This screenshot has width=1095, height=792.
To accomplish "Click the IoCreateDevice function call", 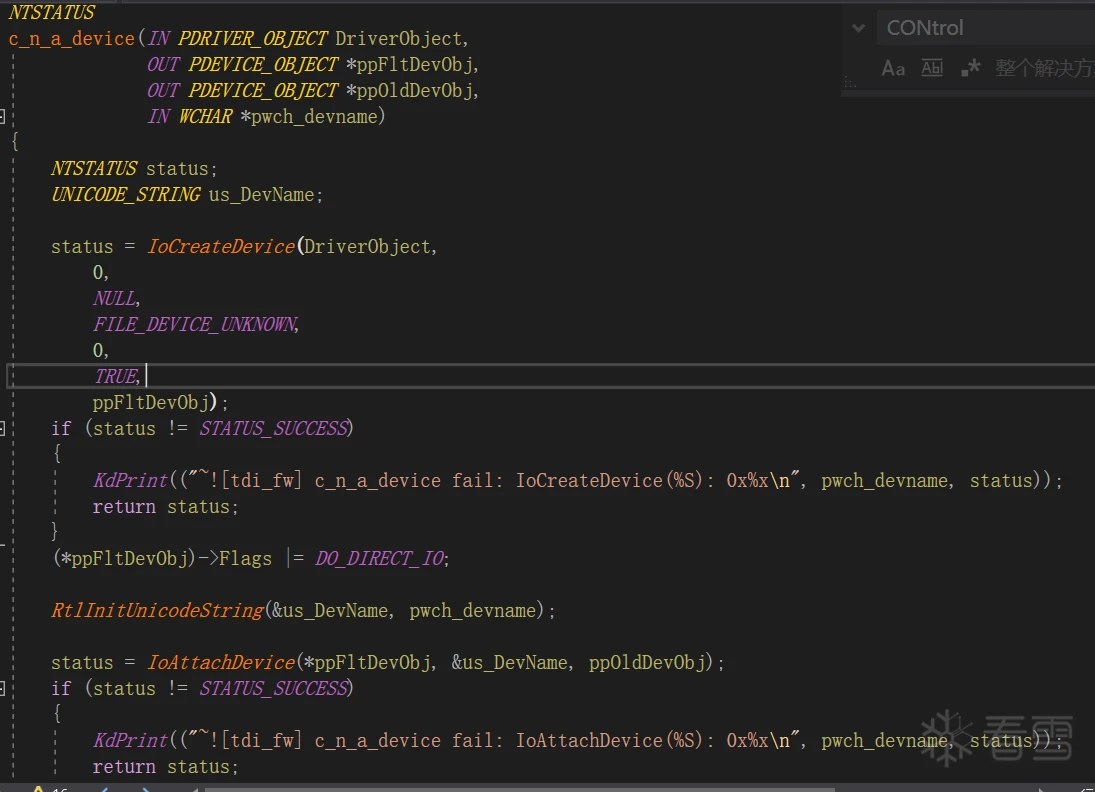I will pyautogui.click(x=220, y=246).
